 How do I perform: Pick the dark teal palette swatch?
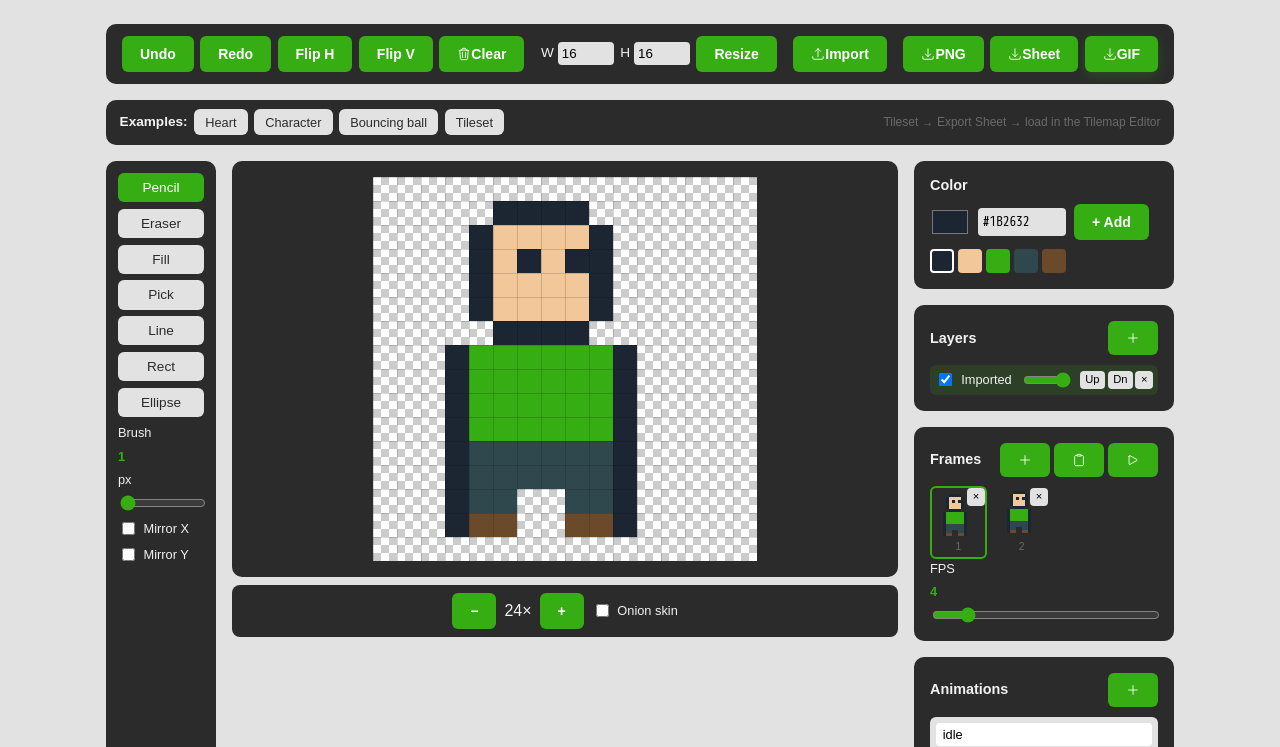point(1026,261)
